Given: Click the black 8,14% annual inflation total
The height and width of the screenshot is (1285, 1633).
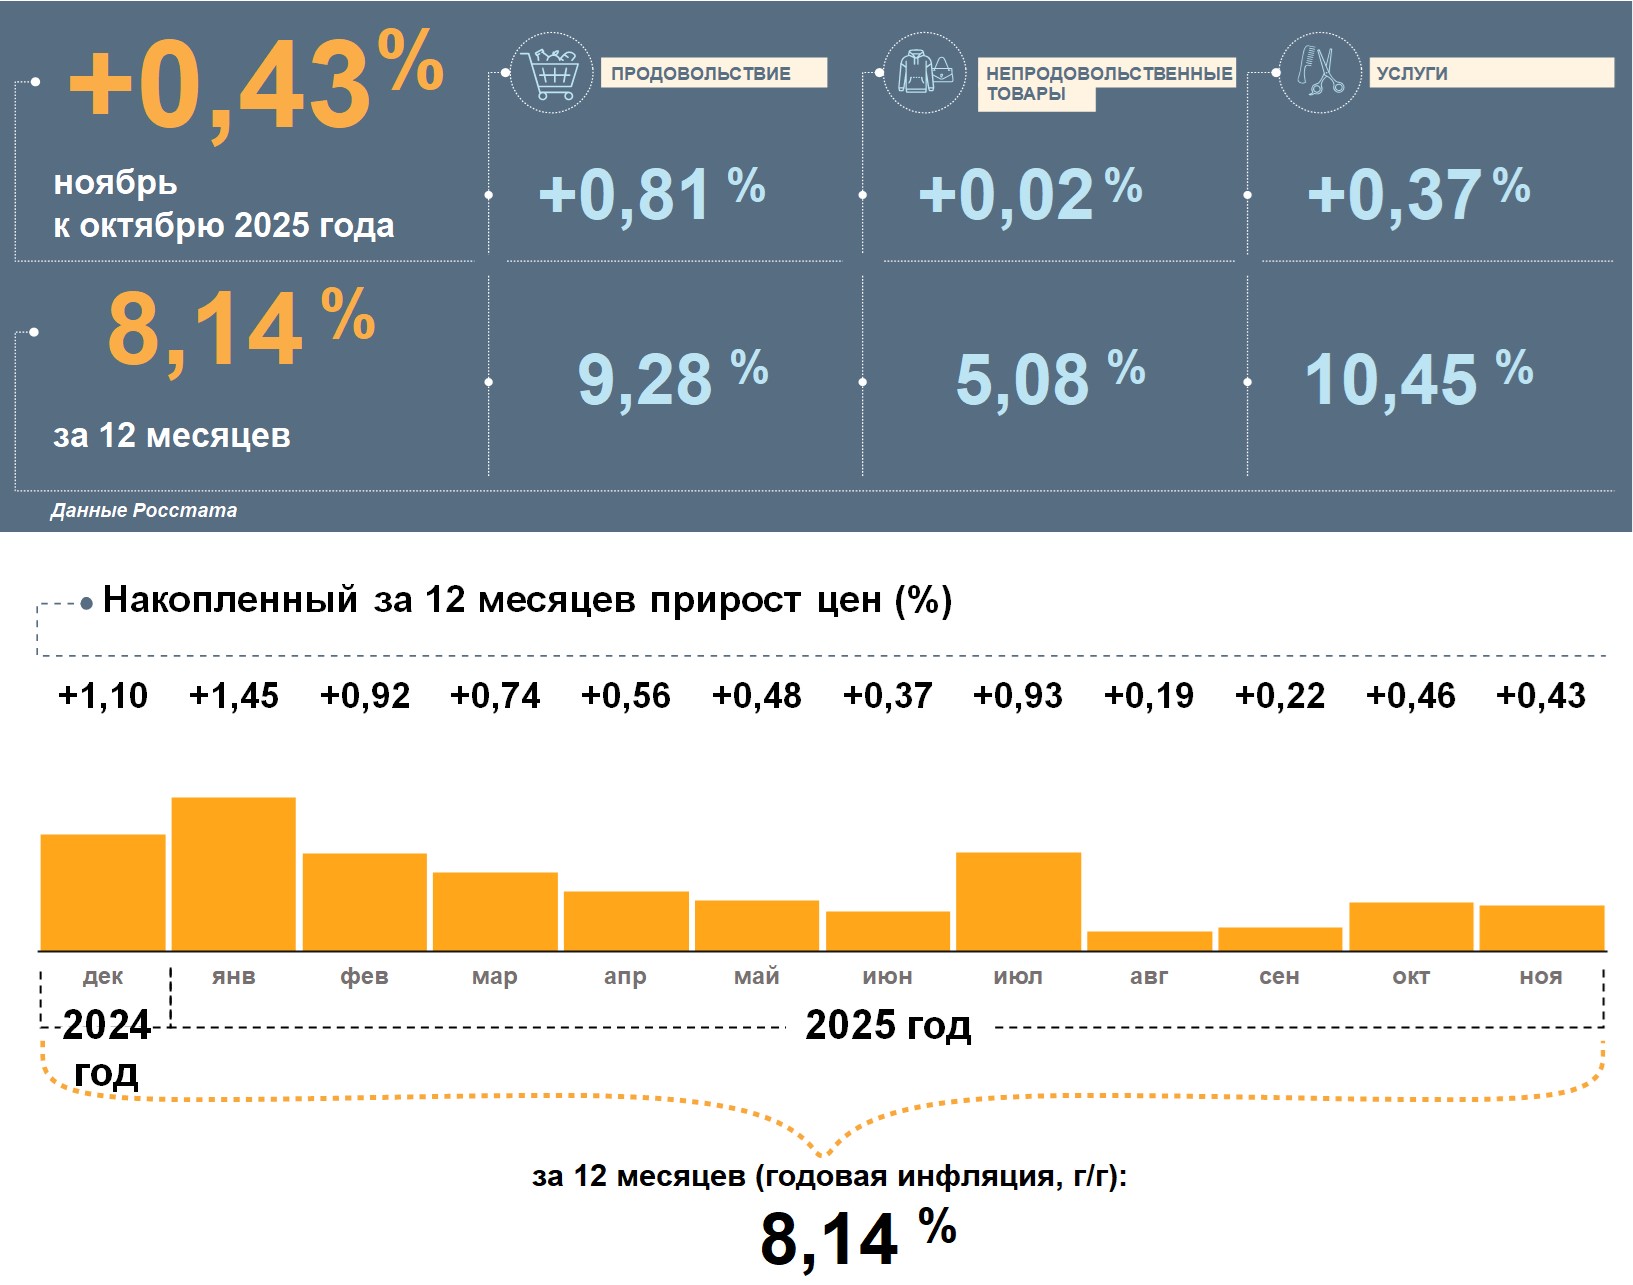Looking at the screenshot, I should 857,1237.
